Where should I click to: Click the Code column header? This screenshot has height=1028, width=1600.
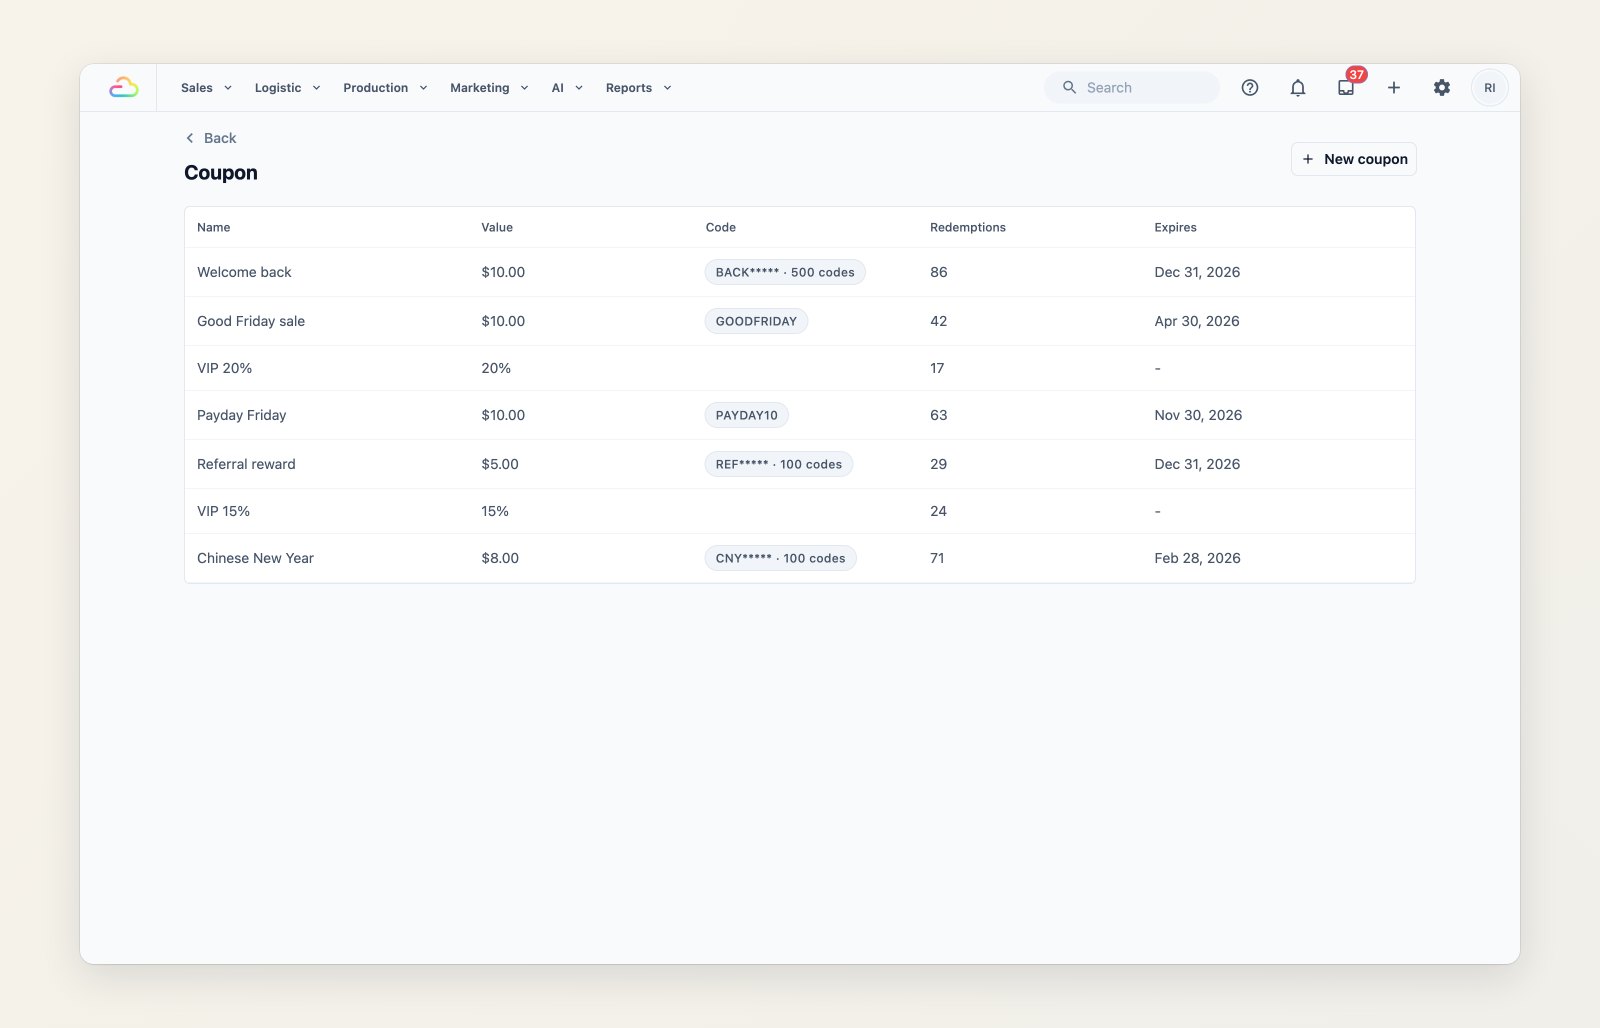click(721, 228)
